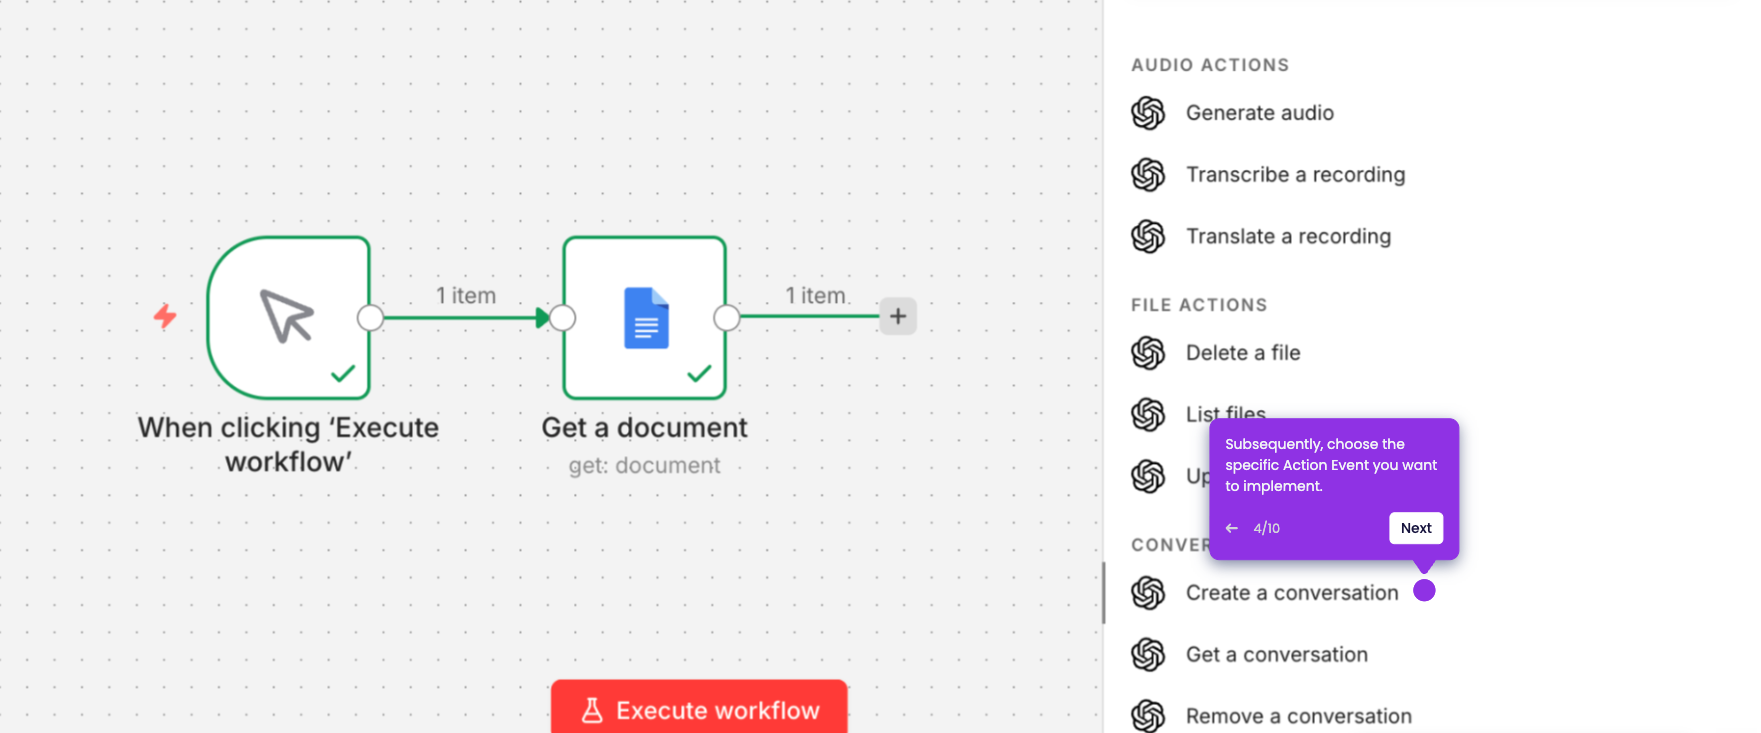Click the output connector of the trigger node
The height and width of the screenshot is (733, 1761).
371,318
